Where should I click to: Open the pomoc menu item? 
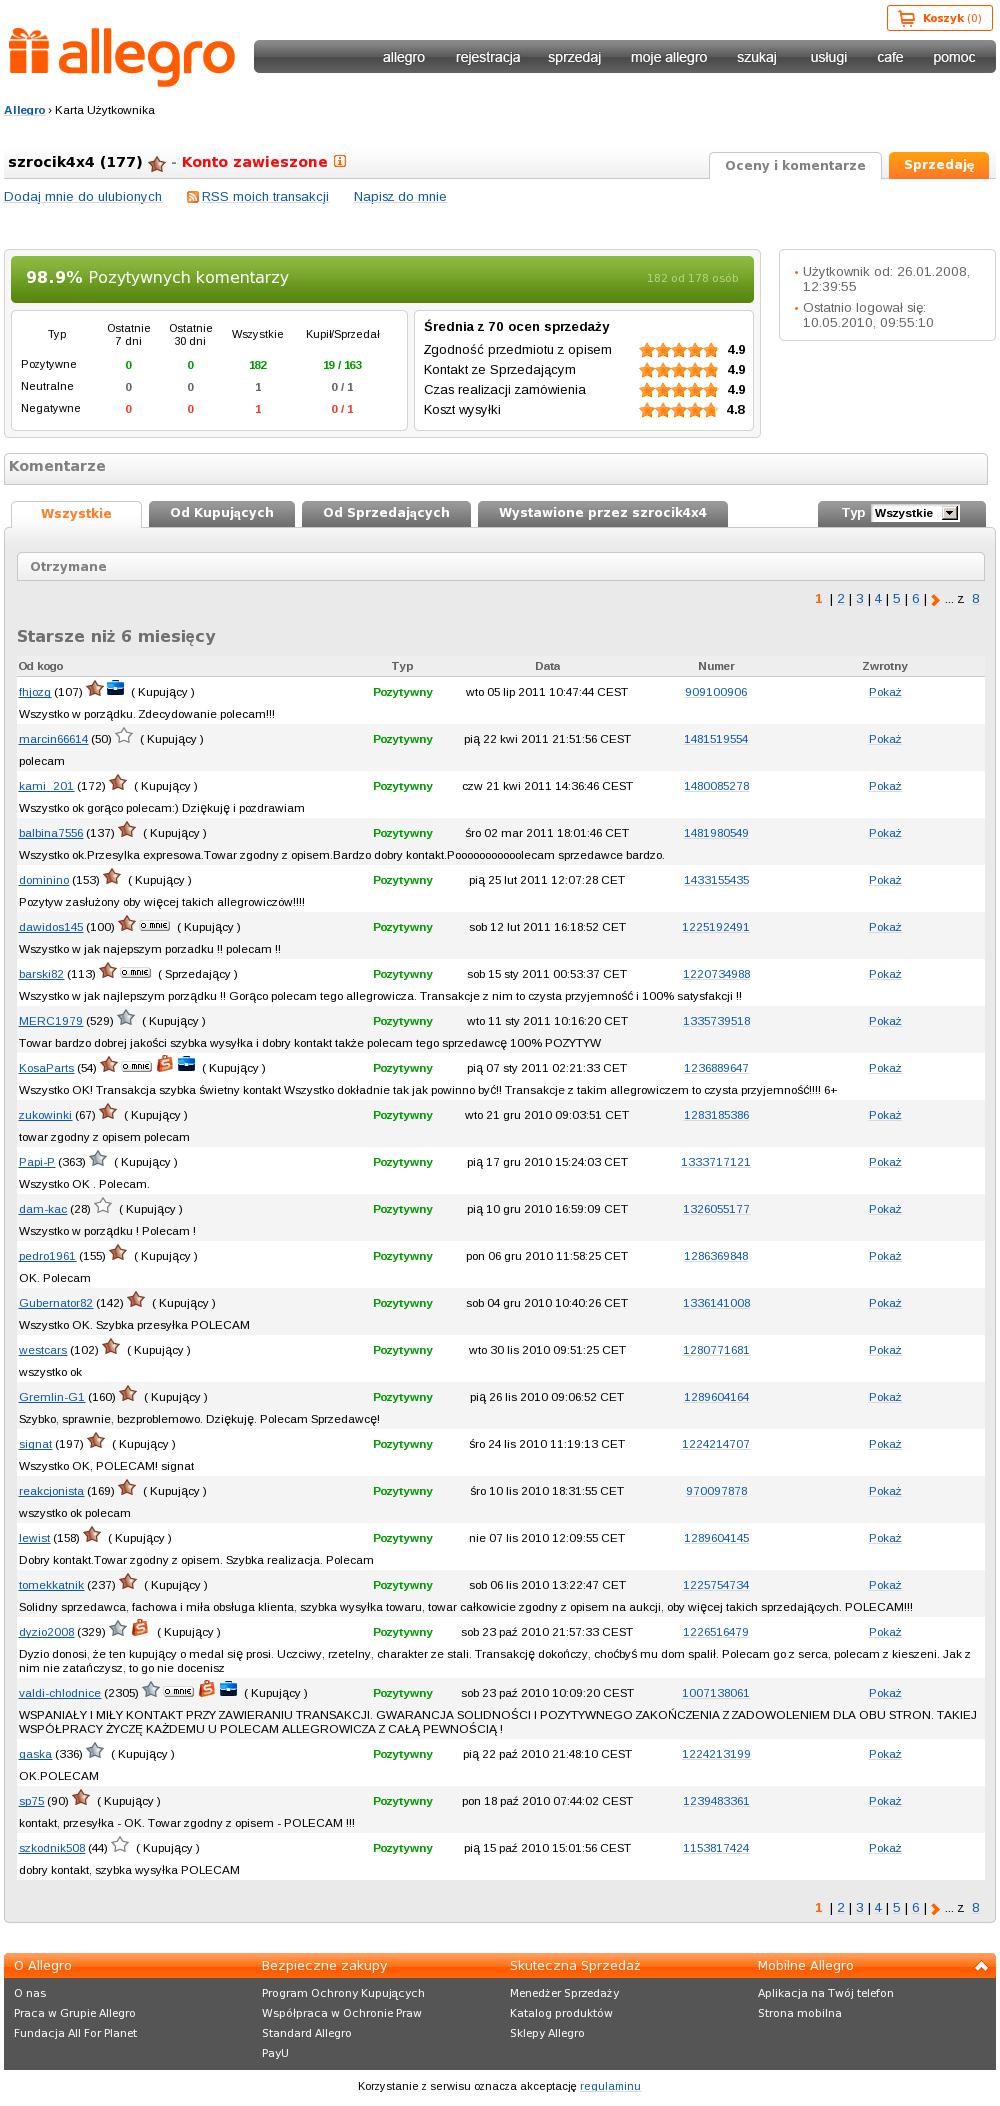point(954,57)
